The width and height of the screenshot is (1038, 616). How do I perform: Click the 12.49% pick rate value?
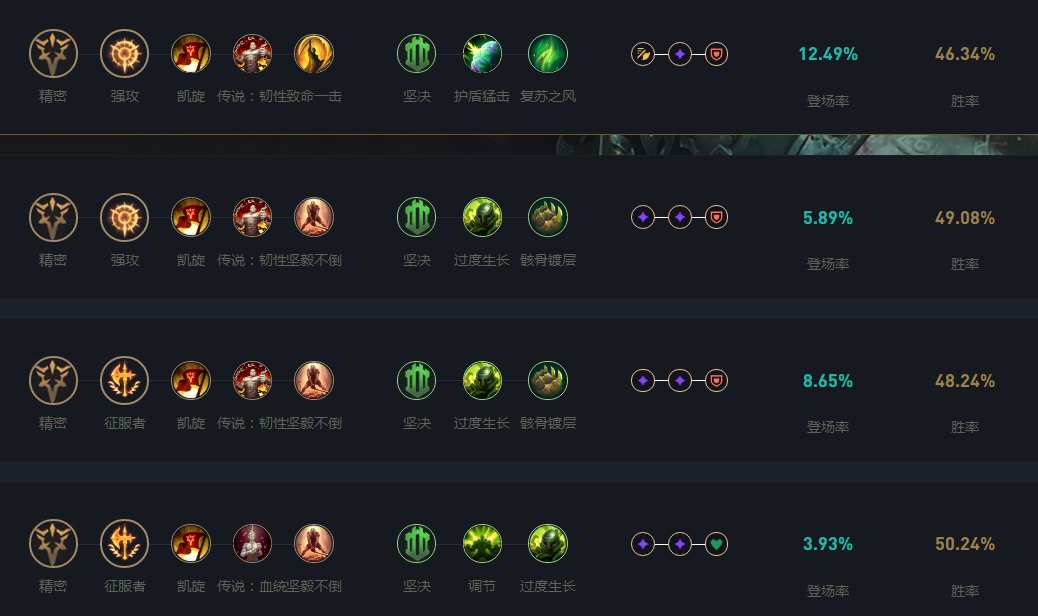coord(828,54)
